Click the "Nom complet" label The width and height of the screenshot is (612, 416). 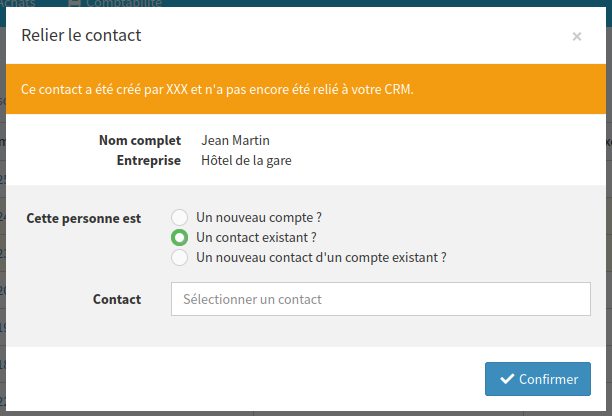pyautogui.click(x=140, y=141)
